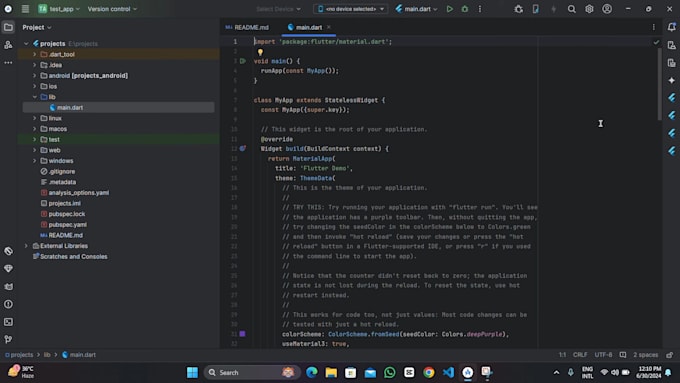Open IDE settings gear
Viewport: 680px width, 383px height.
[589, 9]
